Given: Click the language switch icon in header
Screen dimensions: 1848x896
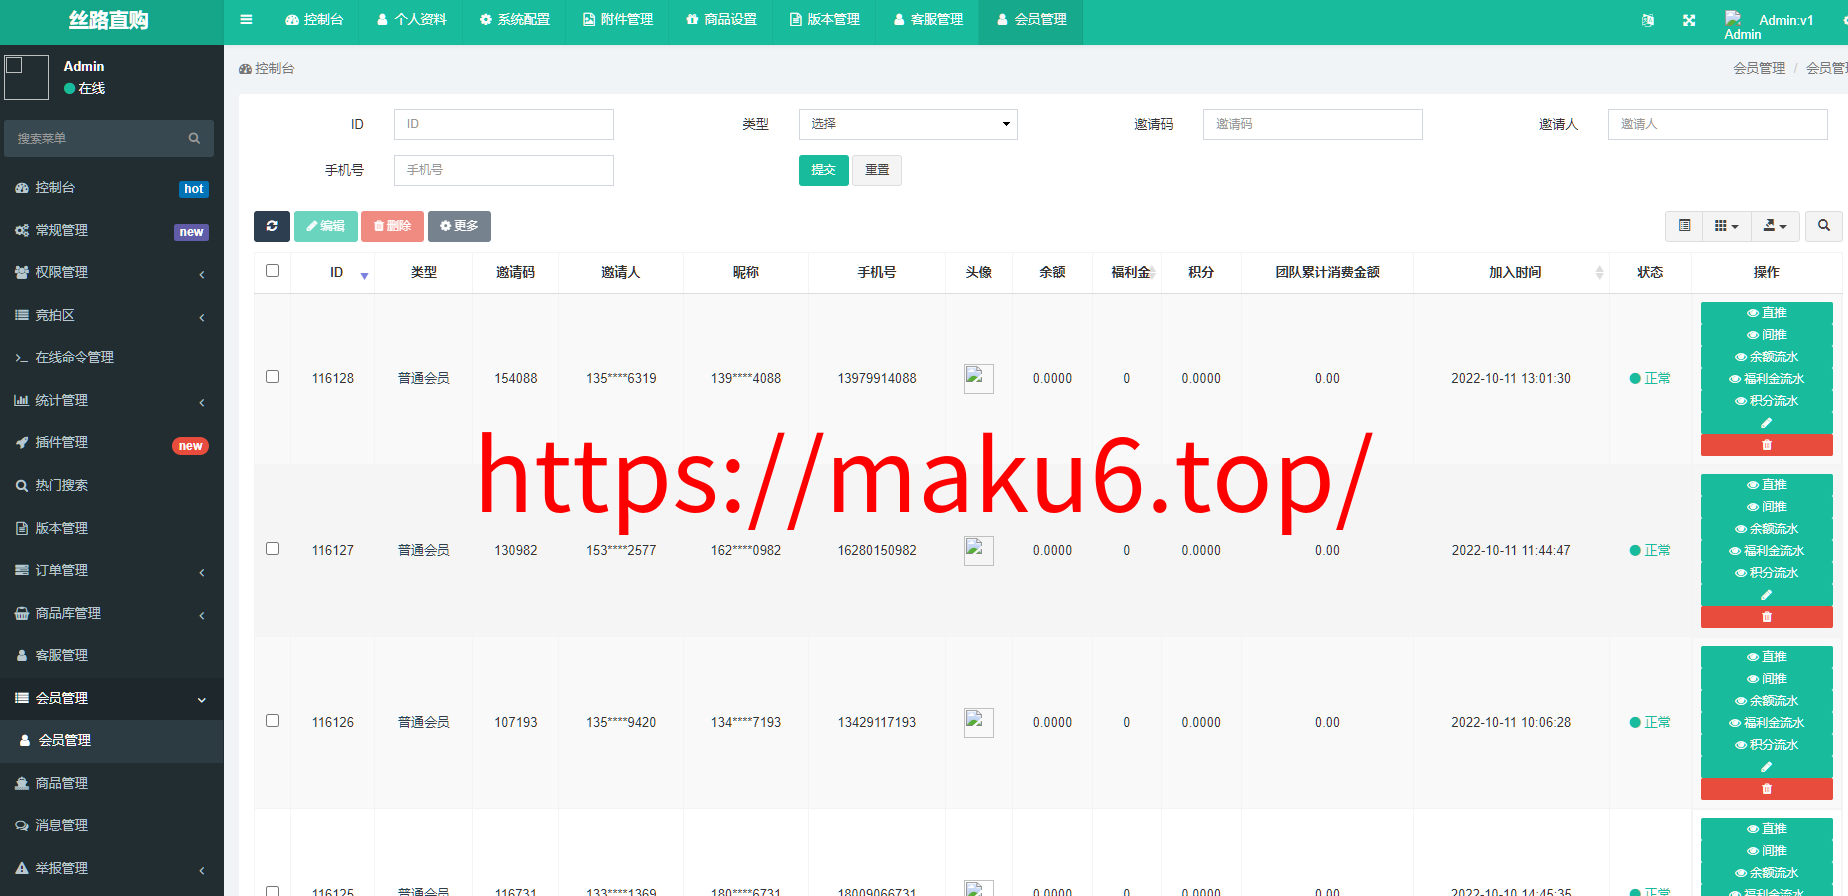Looking at the screenshot, I should 1648,20.
